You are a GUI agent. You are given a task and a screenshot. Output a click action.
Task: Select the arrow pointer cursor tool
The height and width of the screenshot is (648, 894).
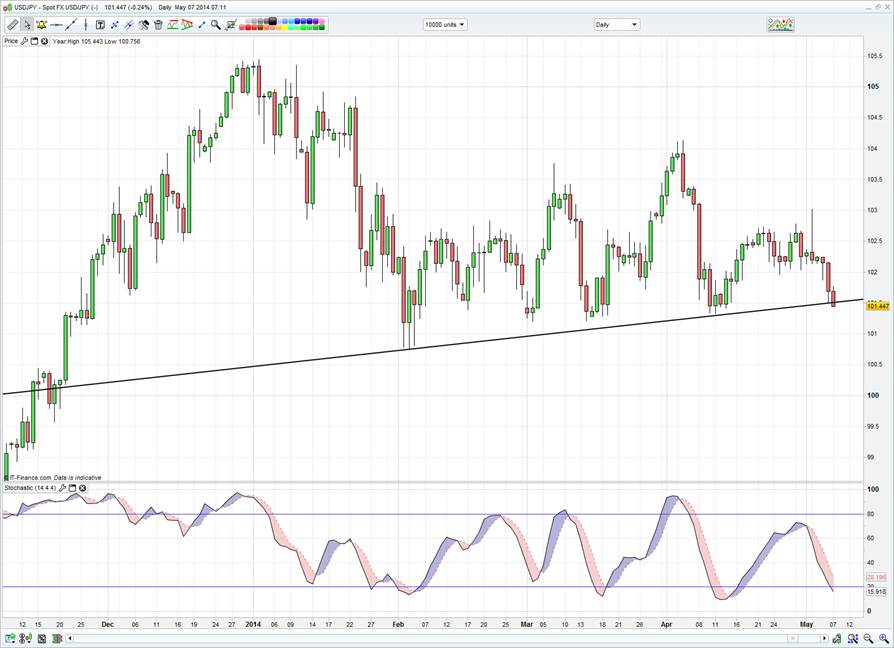[x=27, y=25]
